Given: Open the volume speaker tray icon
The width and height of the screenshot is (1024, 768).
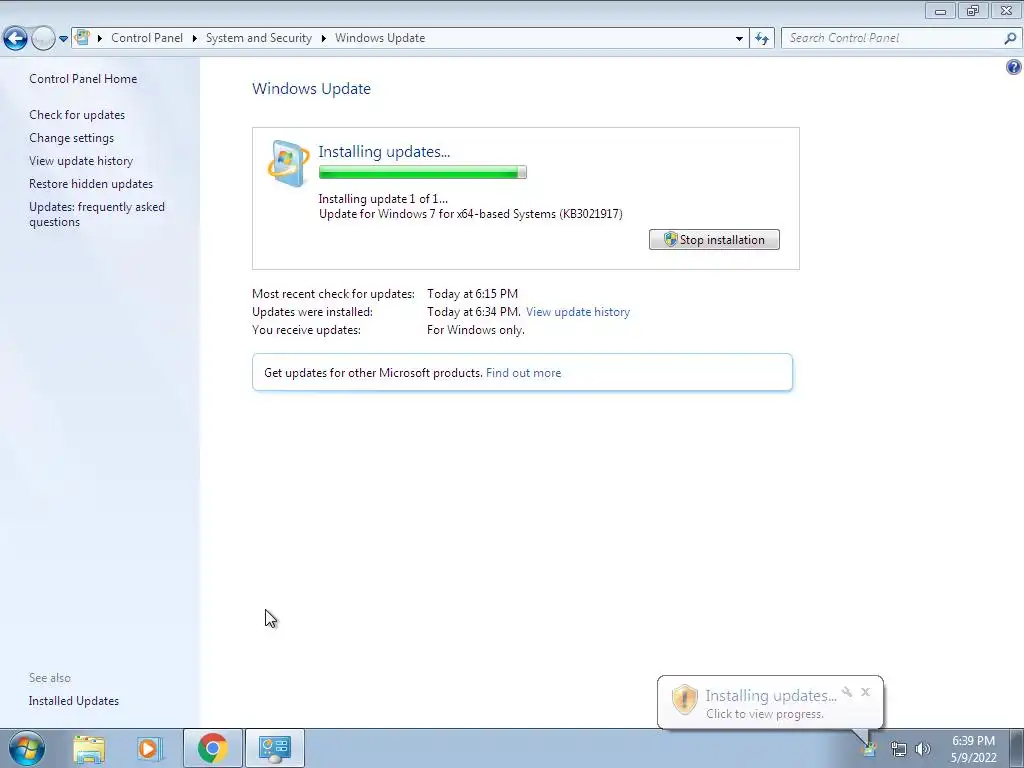Looking at the screenshot, I should click(x=923, y=750).
